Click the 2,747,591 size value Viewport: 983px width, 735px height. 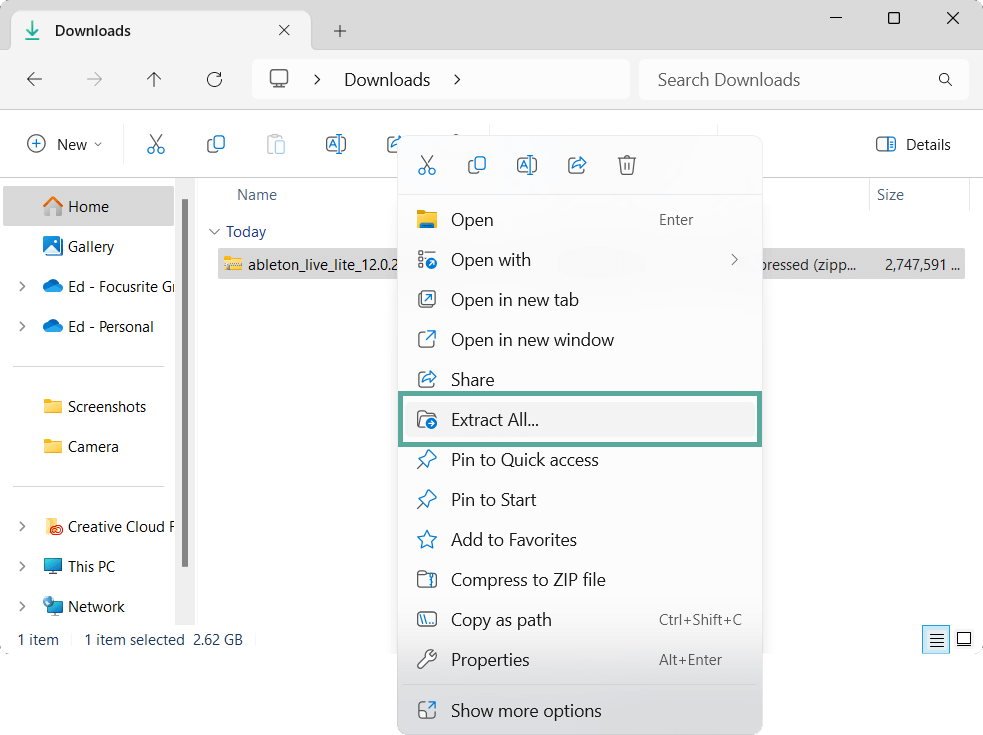[x=922, y=265]
